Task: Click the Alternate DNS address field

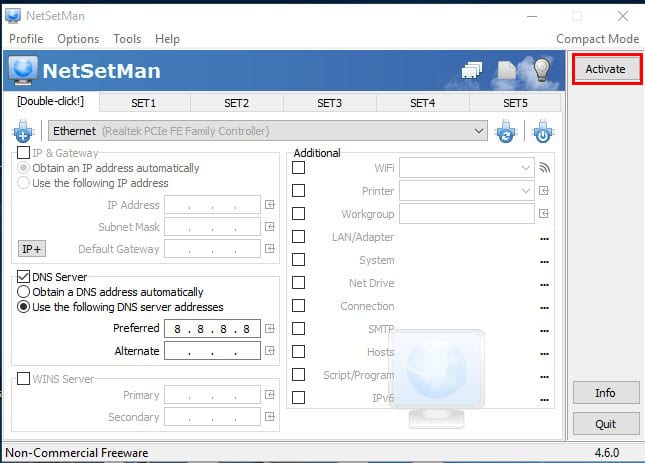Action: 212,351
